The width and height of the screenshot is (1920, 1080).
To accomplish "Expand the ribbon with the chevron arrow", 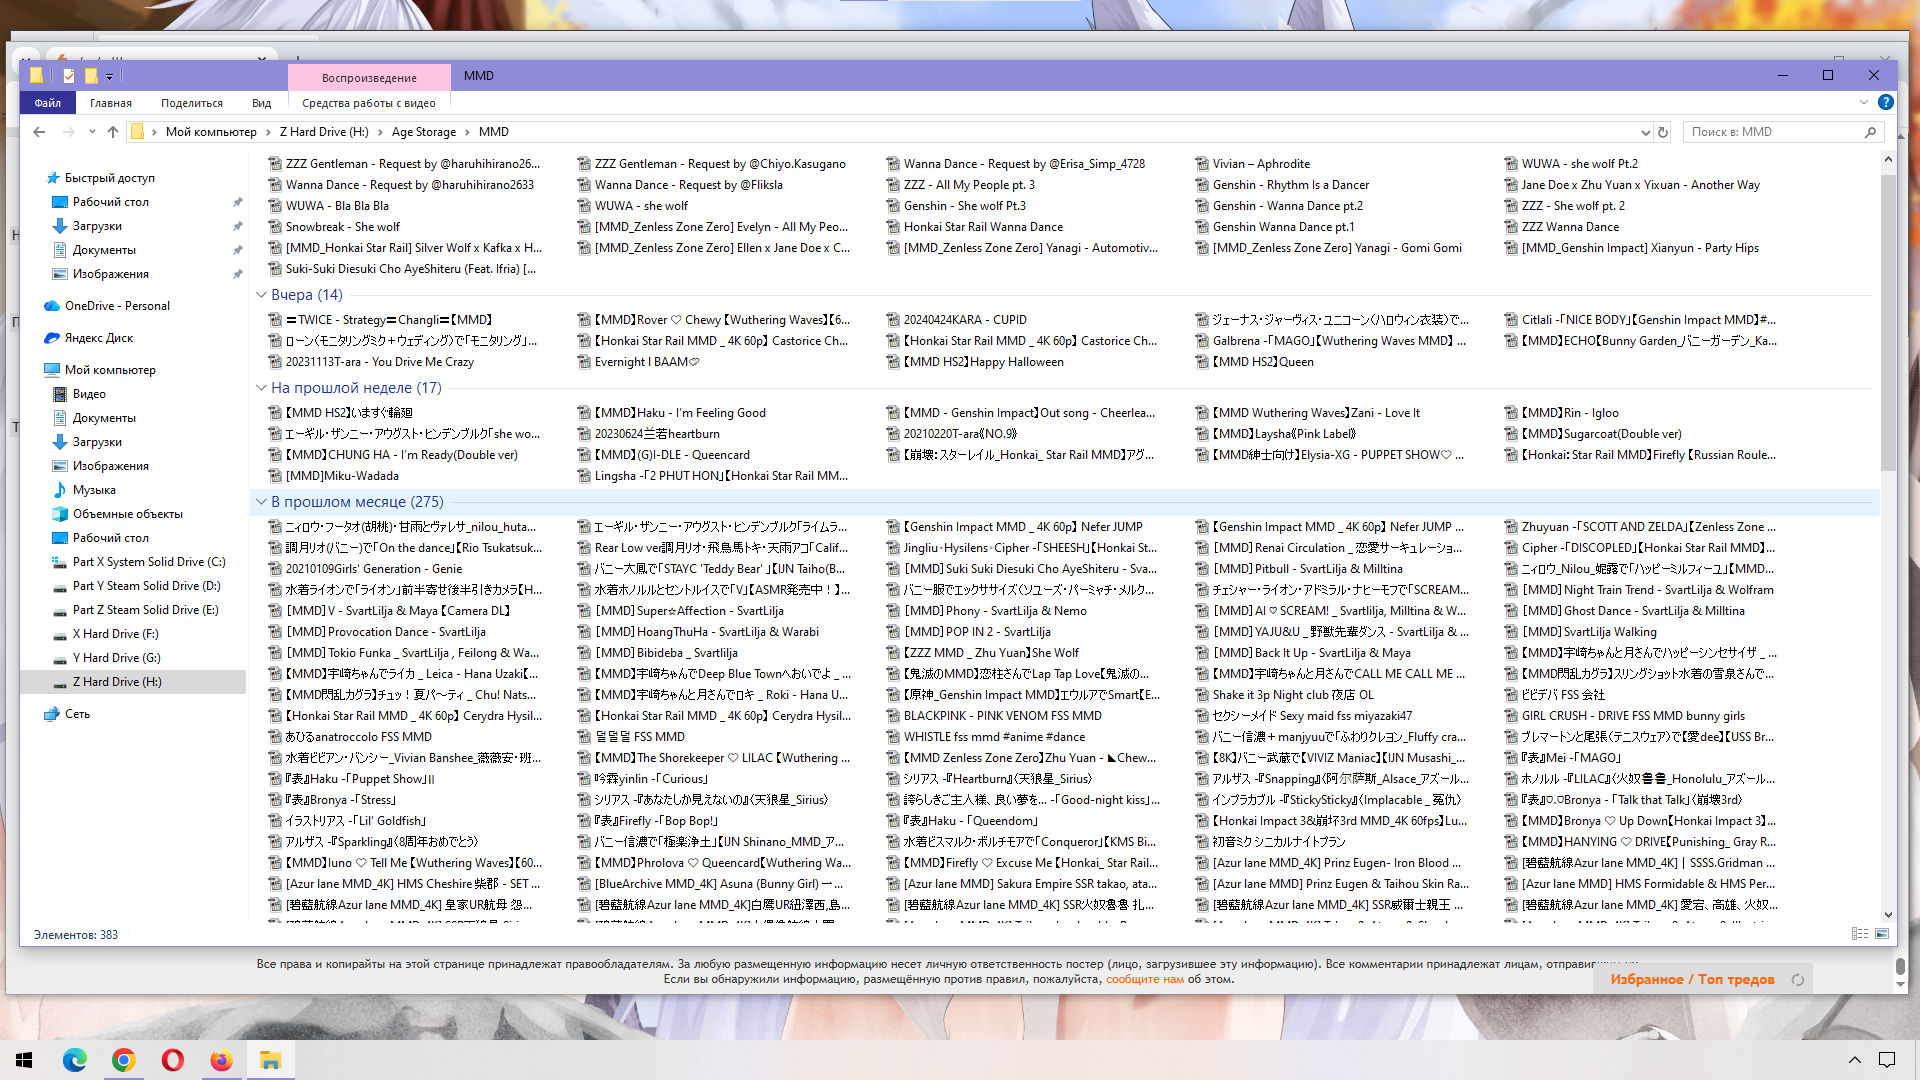I will (1864, 102).
